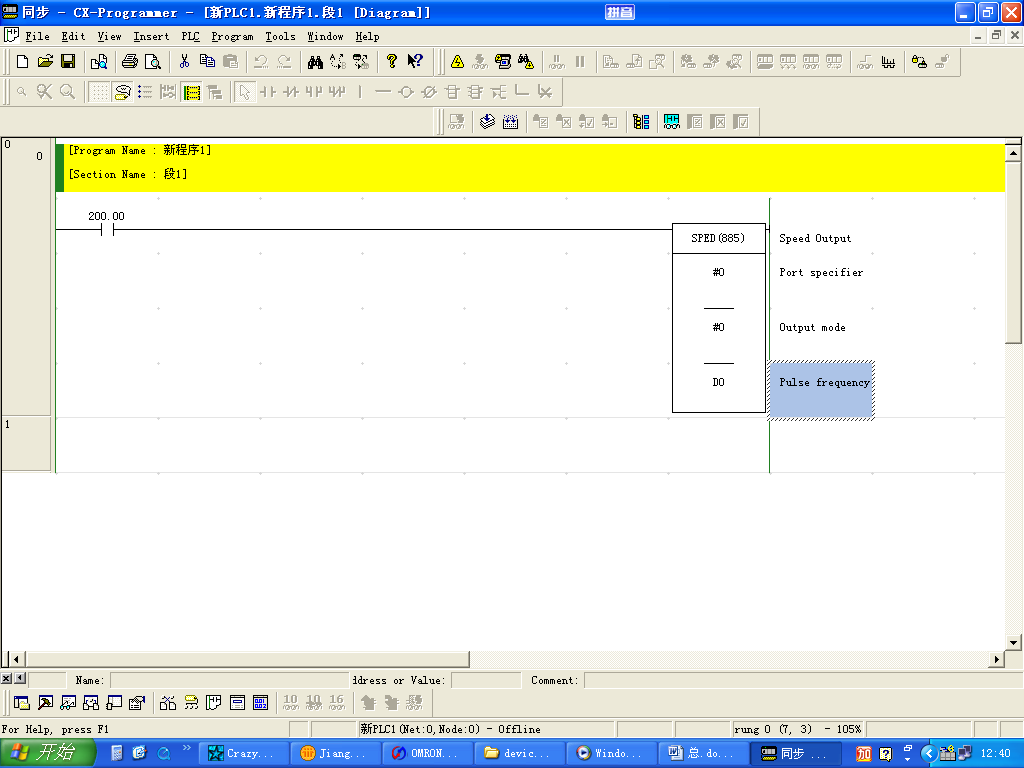Click the Paste icon

230,61
